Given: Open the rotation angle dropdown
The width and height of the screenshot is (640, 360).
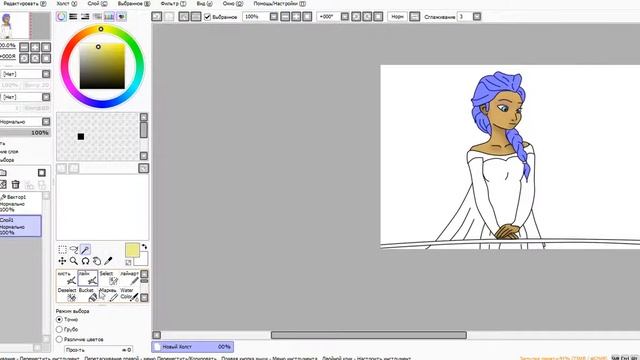Looking at the screenshot, I should (x=345, y=17).
